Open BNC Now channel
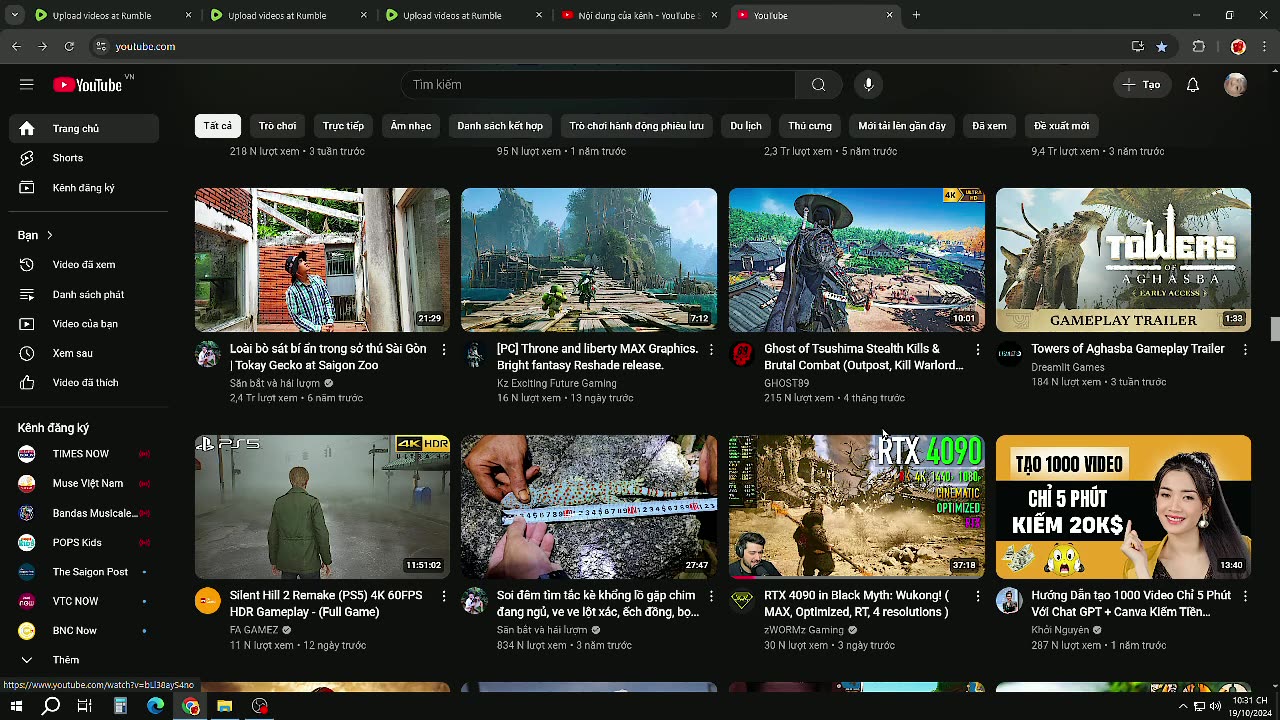Viewport: 1280px width, 720px height. point(84,631)
